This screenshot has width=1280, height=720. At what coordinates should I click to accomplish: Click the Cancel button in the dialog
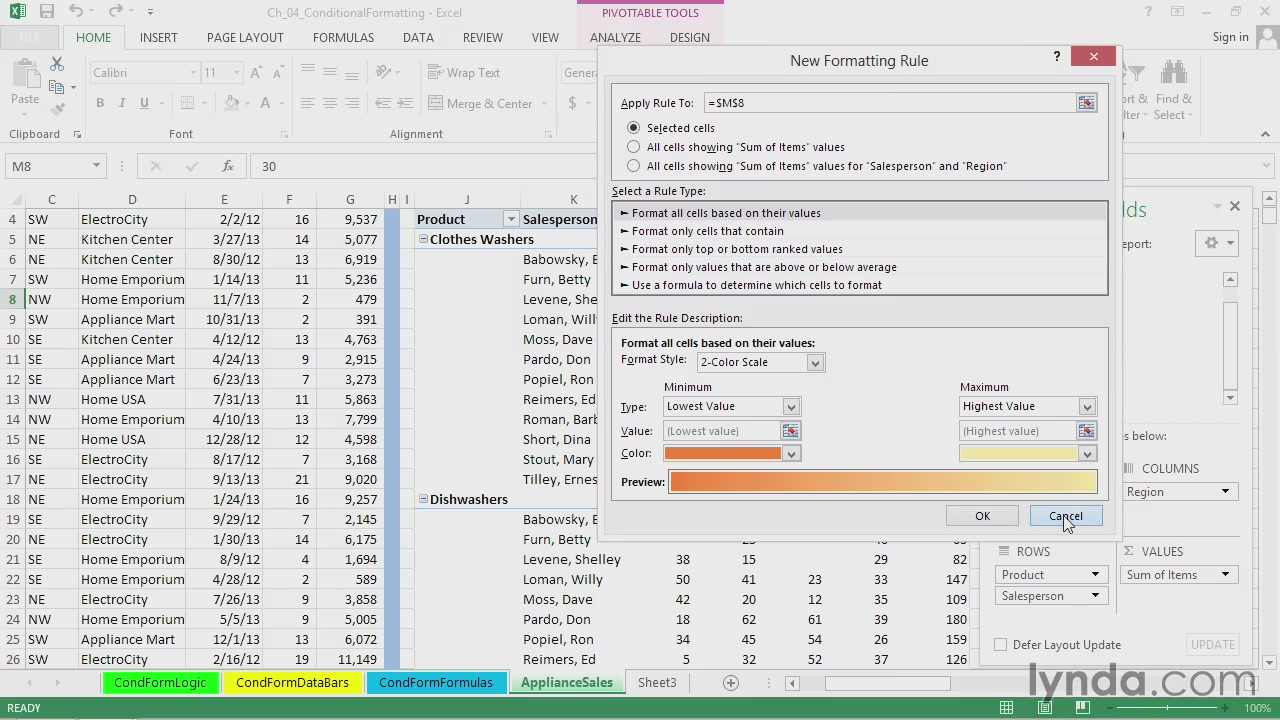pyautogui.click(x=1066, y=516)
